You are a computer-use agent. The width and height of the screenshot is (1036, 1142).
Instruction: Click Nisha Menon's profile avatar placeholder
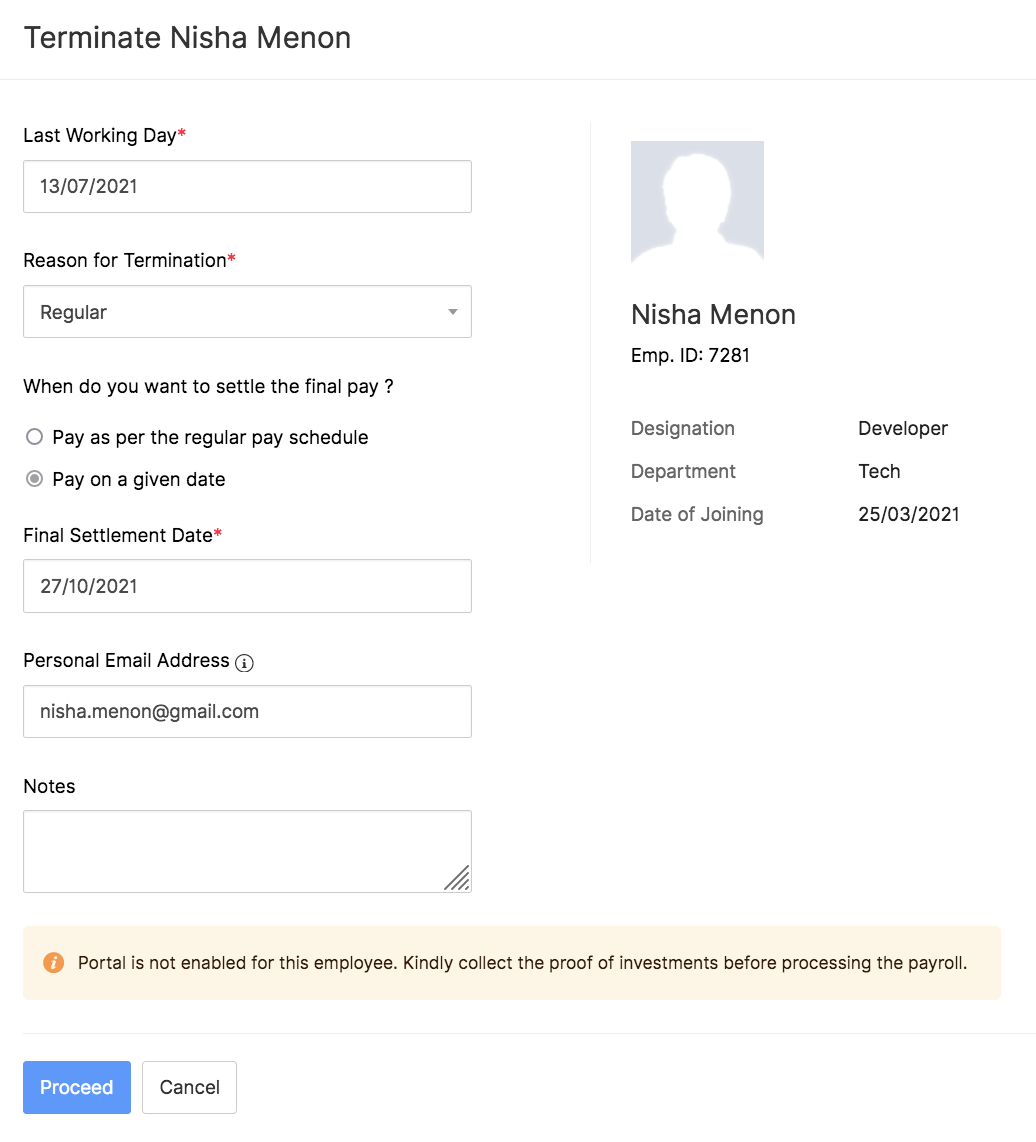(697, 202)
